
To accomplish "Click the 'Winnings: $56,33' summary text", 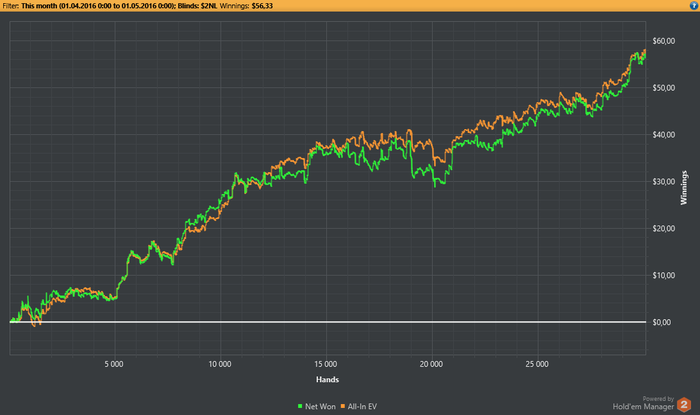I will pyautogui.click(x=246, y=6).
